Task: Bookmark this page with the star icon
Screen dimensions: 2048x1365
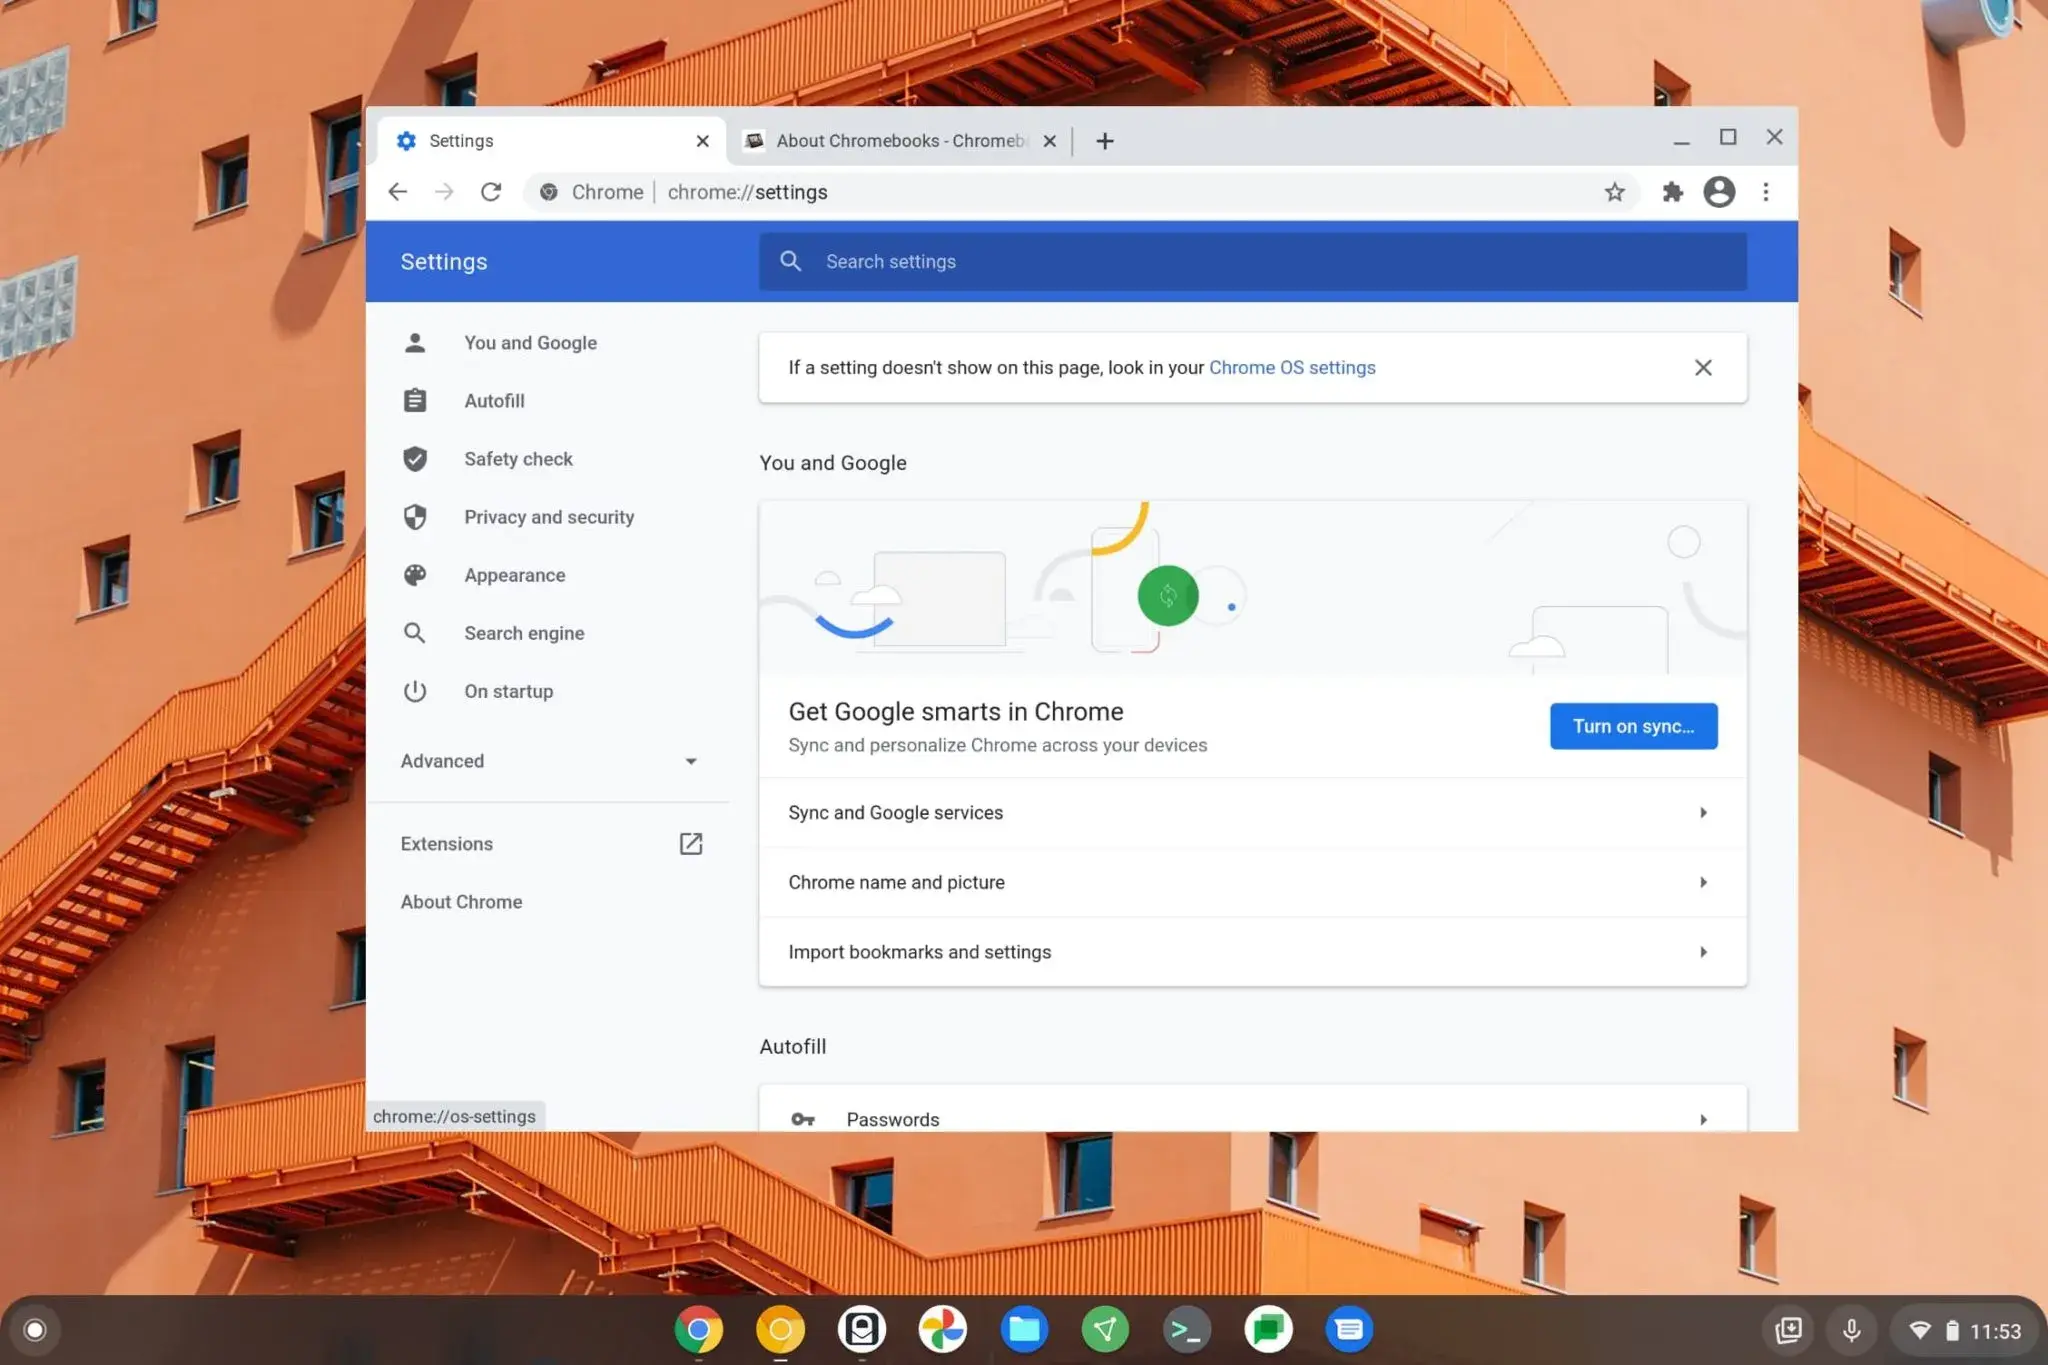Action: (1614, 192)
